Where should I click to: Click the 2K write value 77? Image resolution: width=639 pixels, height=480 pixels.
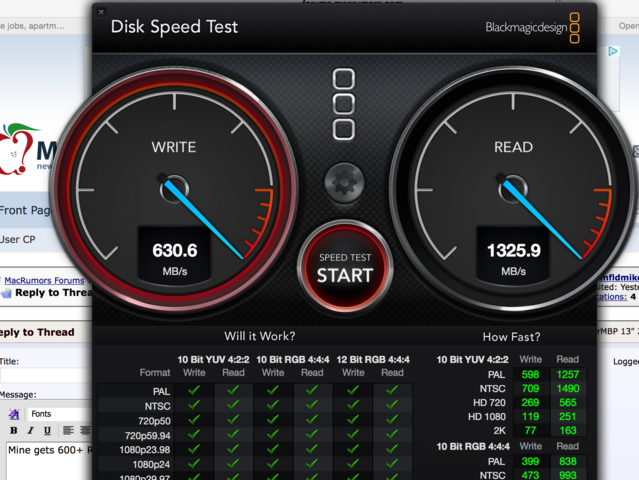[530, 430]
